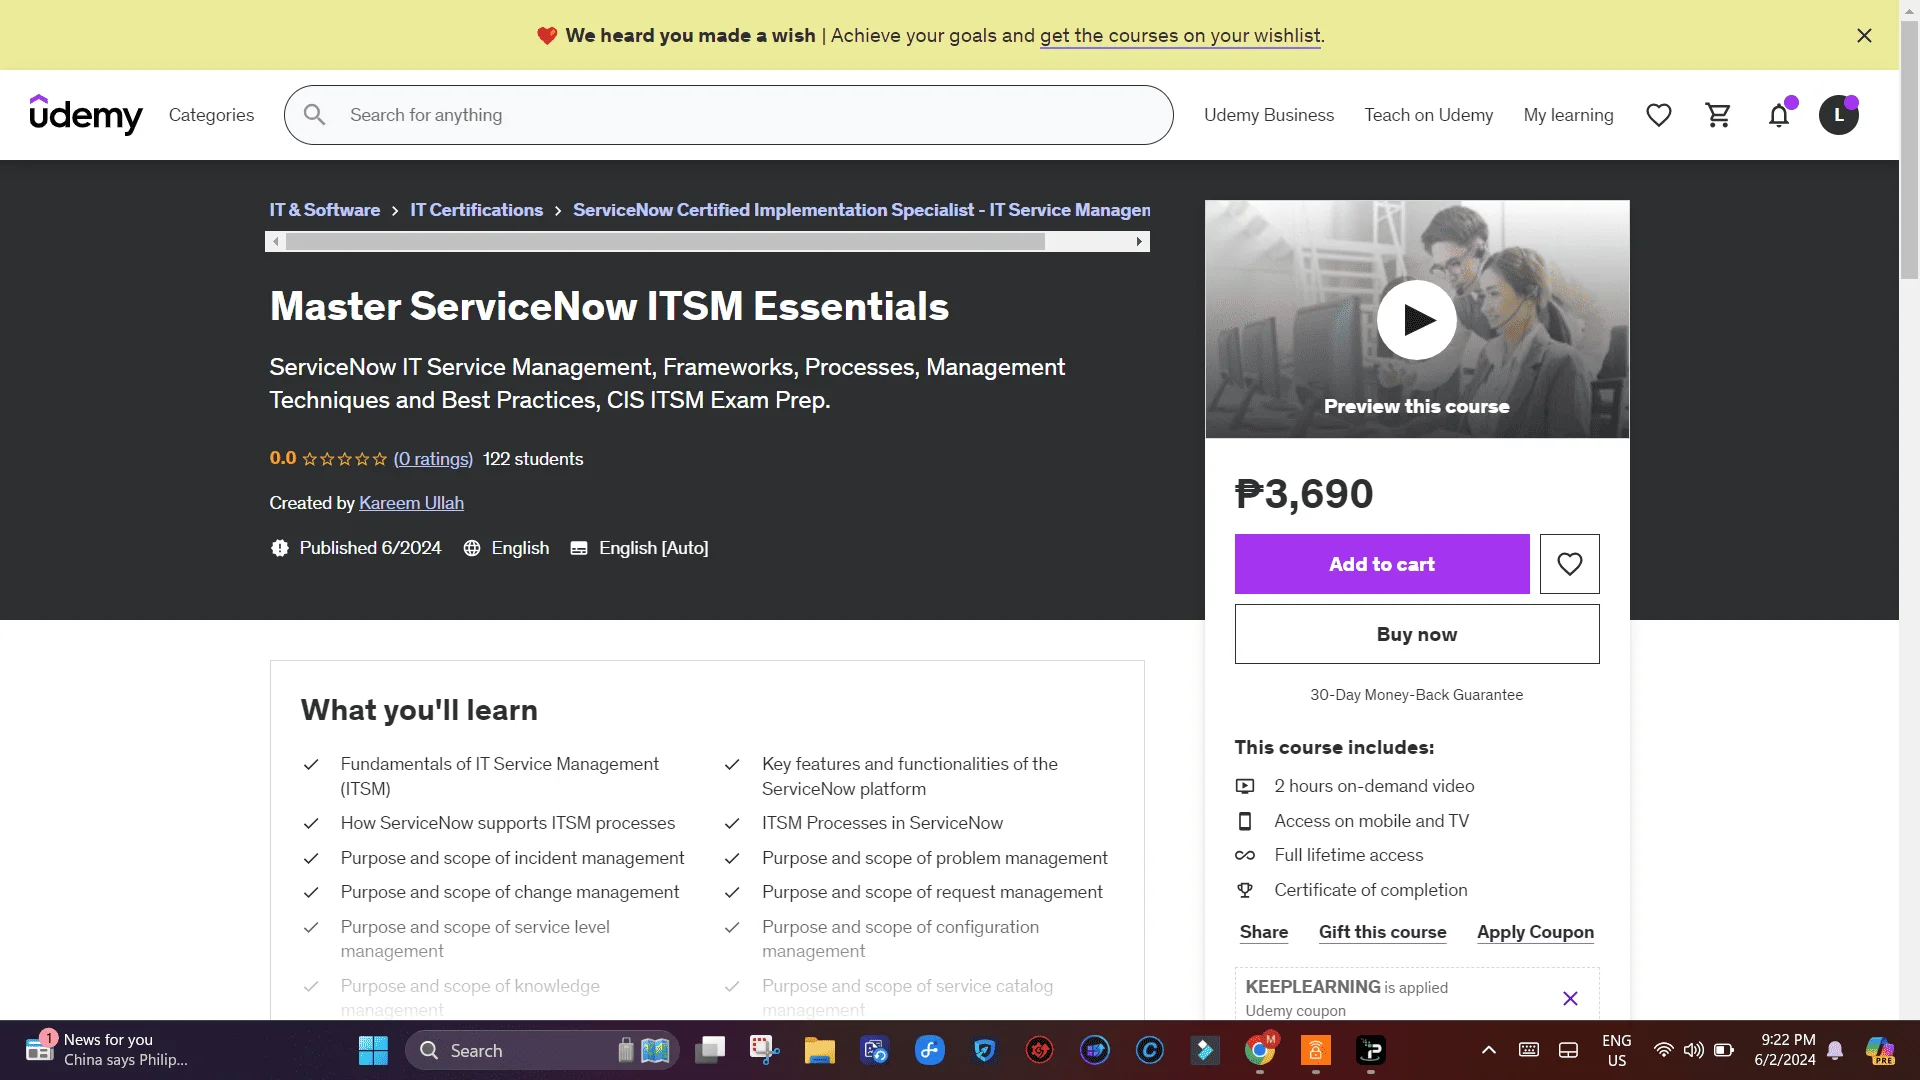
Task: Click Published 6/2024 text
Action: [x=370, y=548]
